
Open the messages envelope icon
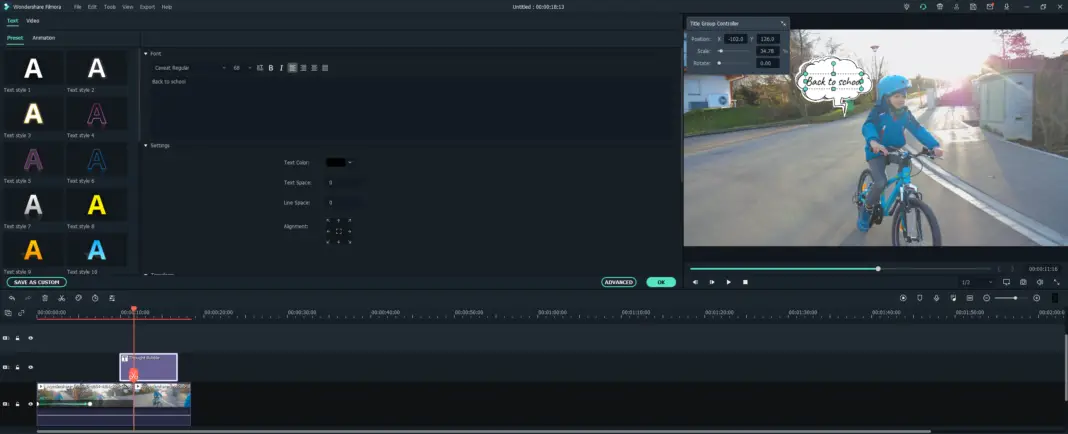(x=990, y=7)
